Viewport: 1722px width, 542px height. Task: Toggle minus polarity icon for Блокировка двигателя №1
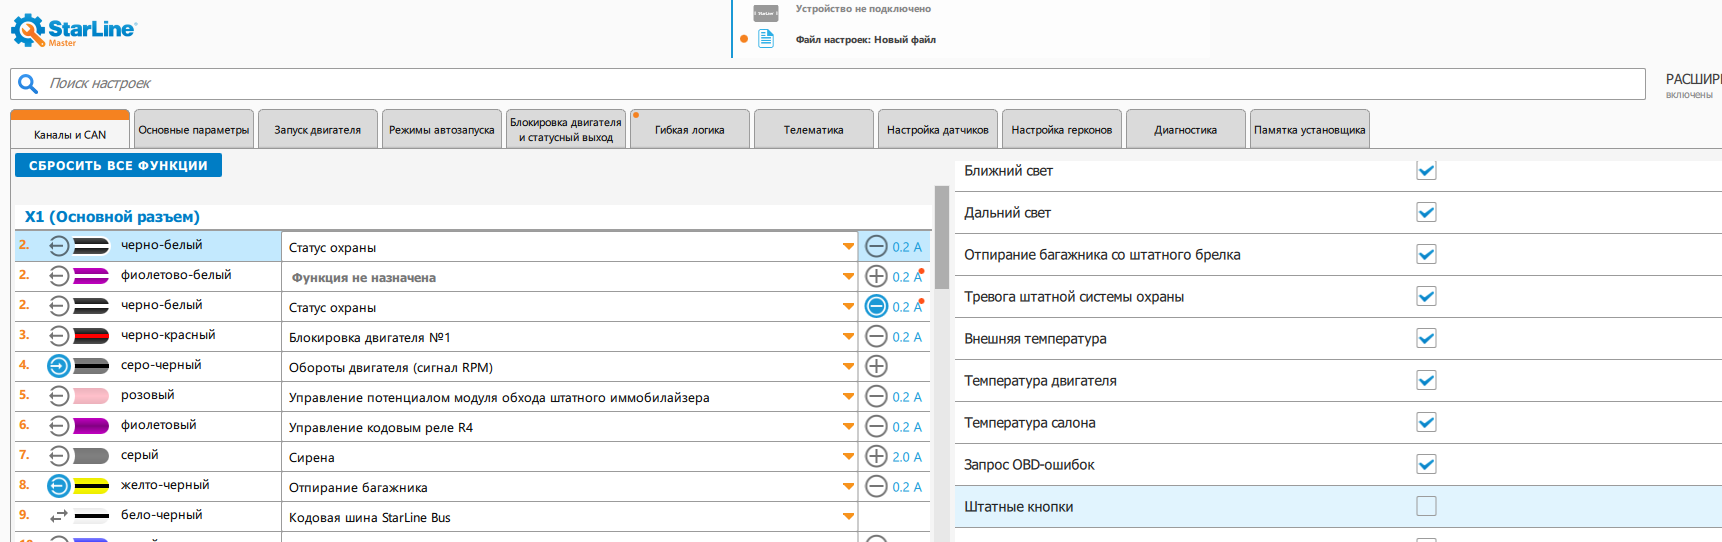[876, 336]
